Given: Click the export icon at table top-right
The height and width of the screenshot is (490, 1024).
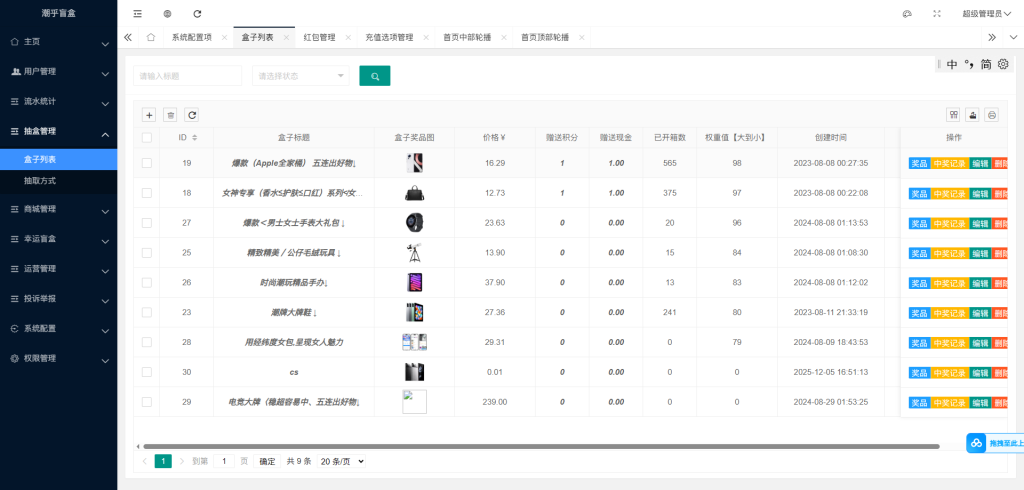Looking at the screenshot, I should [972, 115].
